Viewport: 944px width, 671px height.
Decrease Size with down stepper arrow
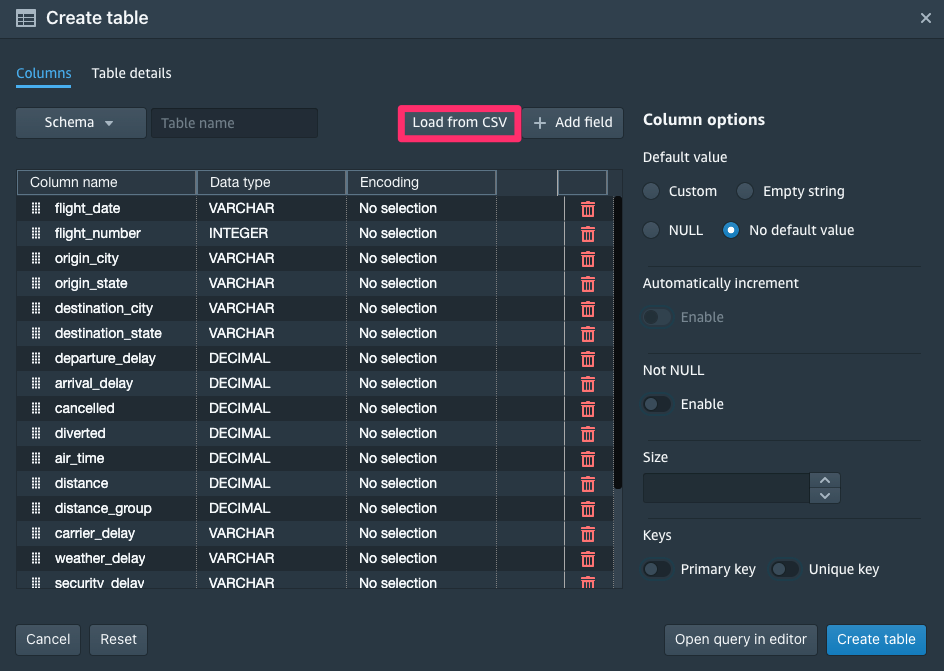coord(825,496)
